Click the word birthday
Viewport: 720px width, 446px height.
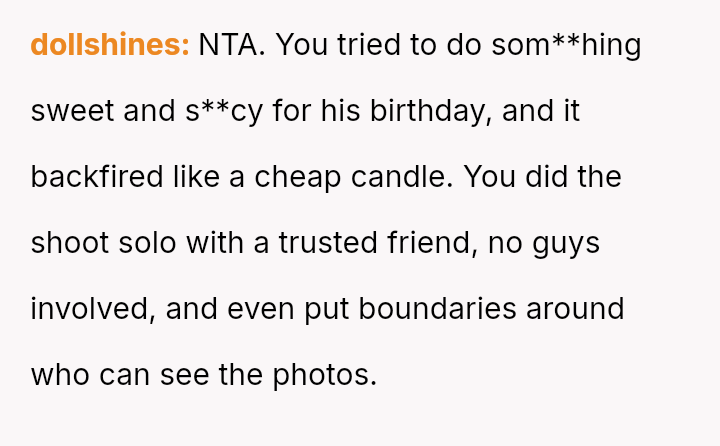(424, 111)
